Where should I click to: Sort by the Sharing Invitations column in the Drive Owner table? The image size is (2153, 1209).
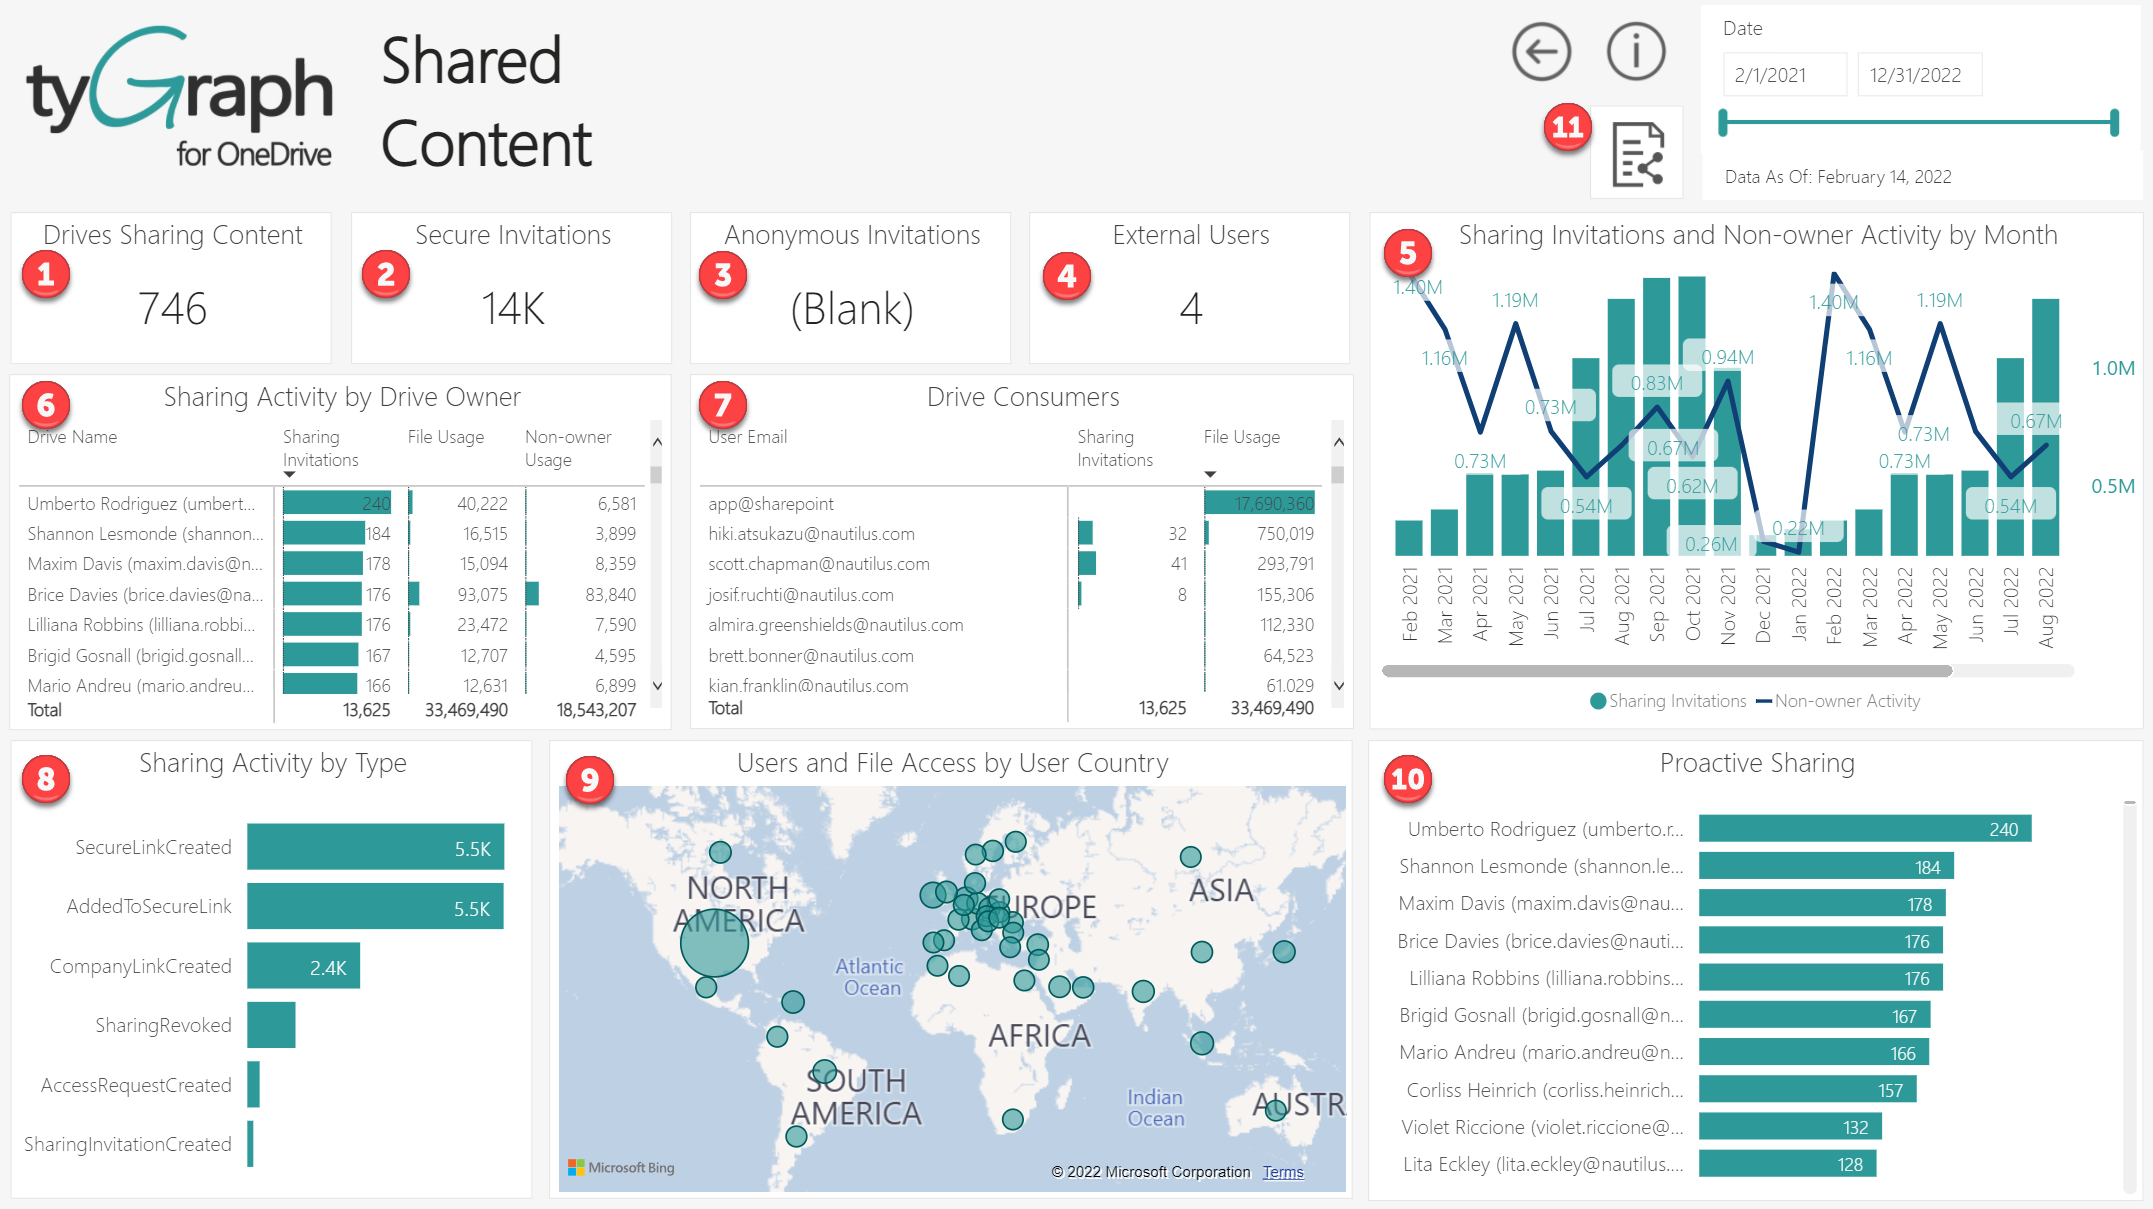pos(319,448)
